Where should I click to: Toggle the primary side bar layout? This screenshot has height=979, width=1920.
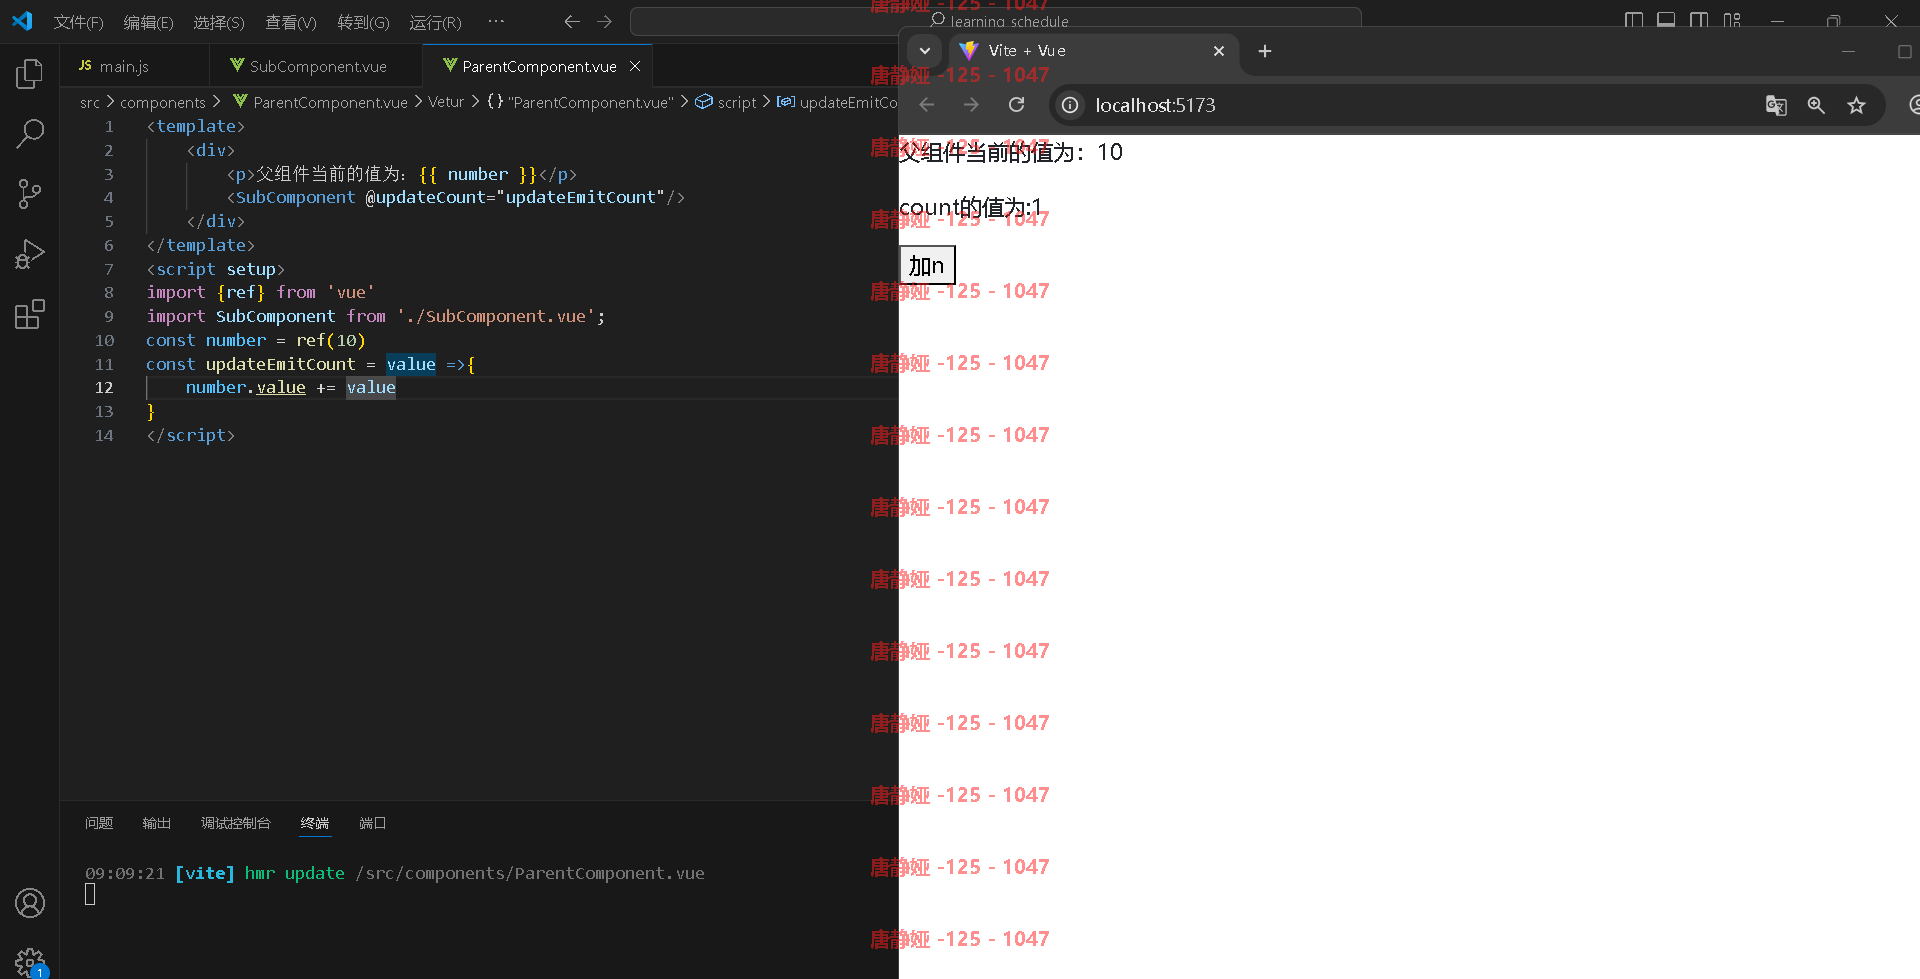tap(1634, 20)
